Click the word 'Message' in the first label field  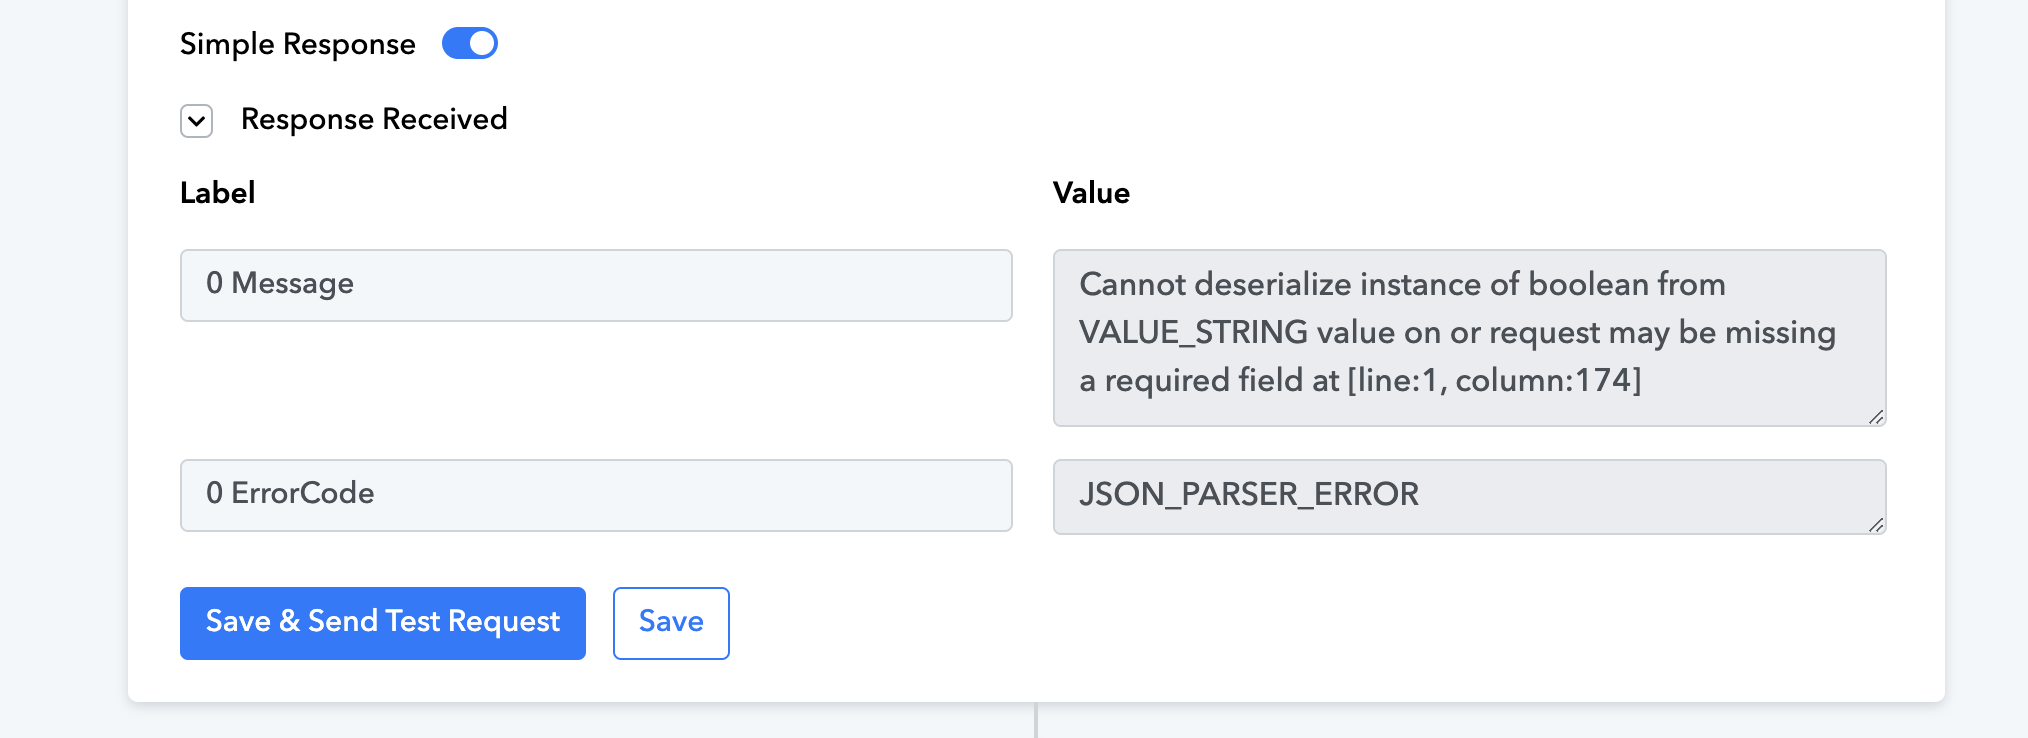pyautogui.click(x=292, y=284)
